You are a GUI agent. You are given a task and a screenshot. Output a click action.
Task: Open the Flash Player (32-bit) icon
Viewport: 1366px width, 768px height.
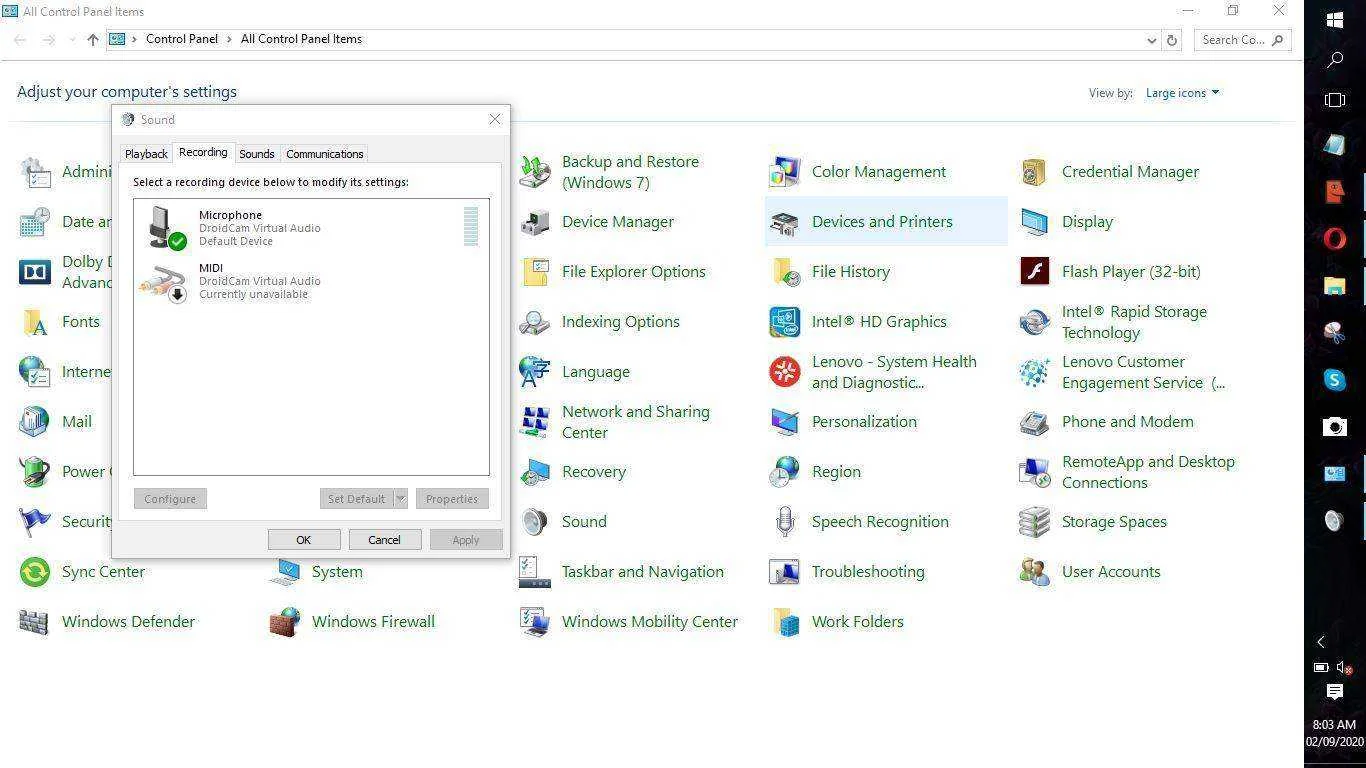(1035, 272)
